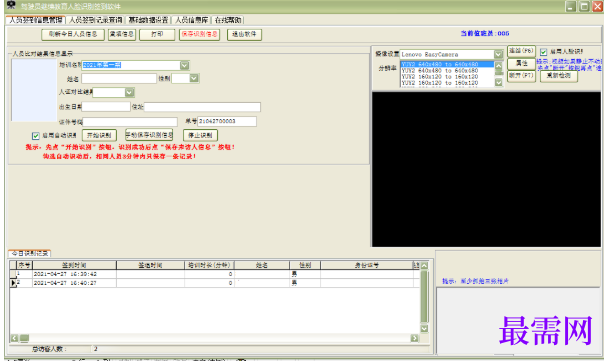This screenshot has width=611, height=362.
Task: Select the record signed in at 16:40:27
Action: 215,283
